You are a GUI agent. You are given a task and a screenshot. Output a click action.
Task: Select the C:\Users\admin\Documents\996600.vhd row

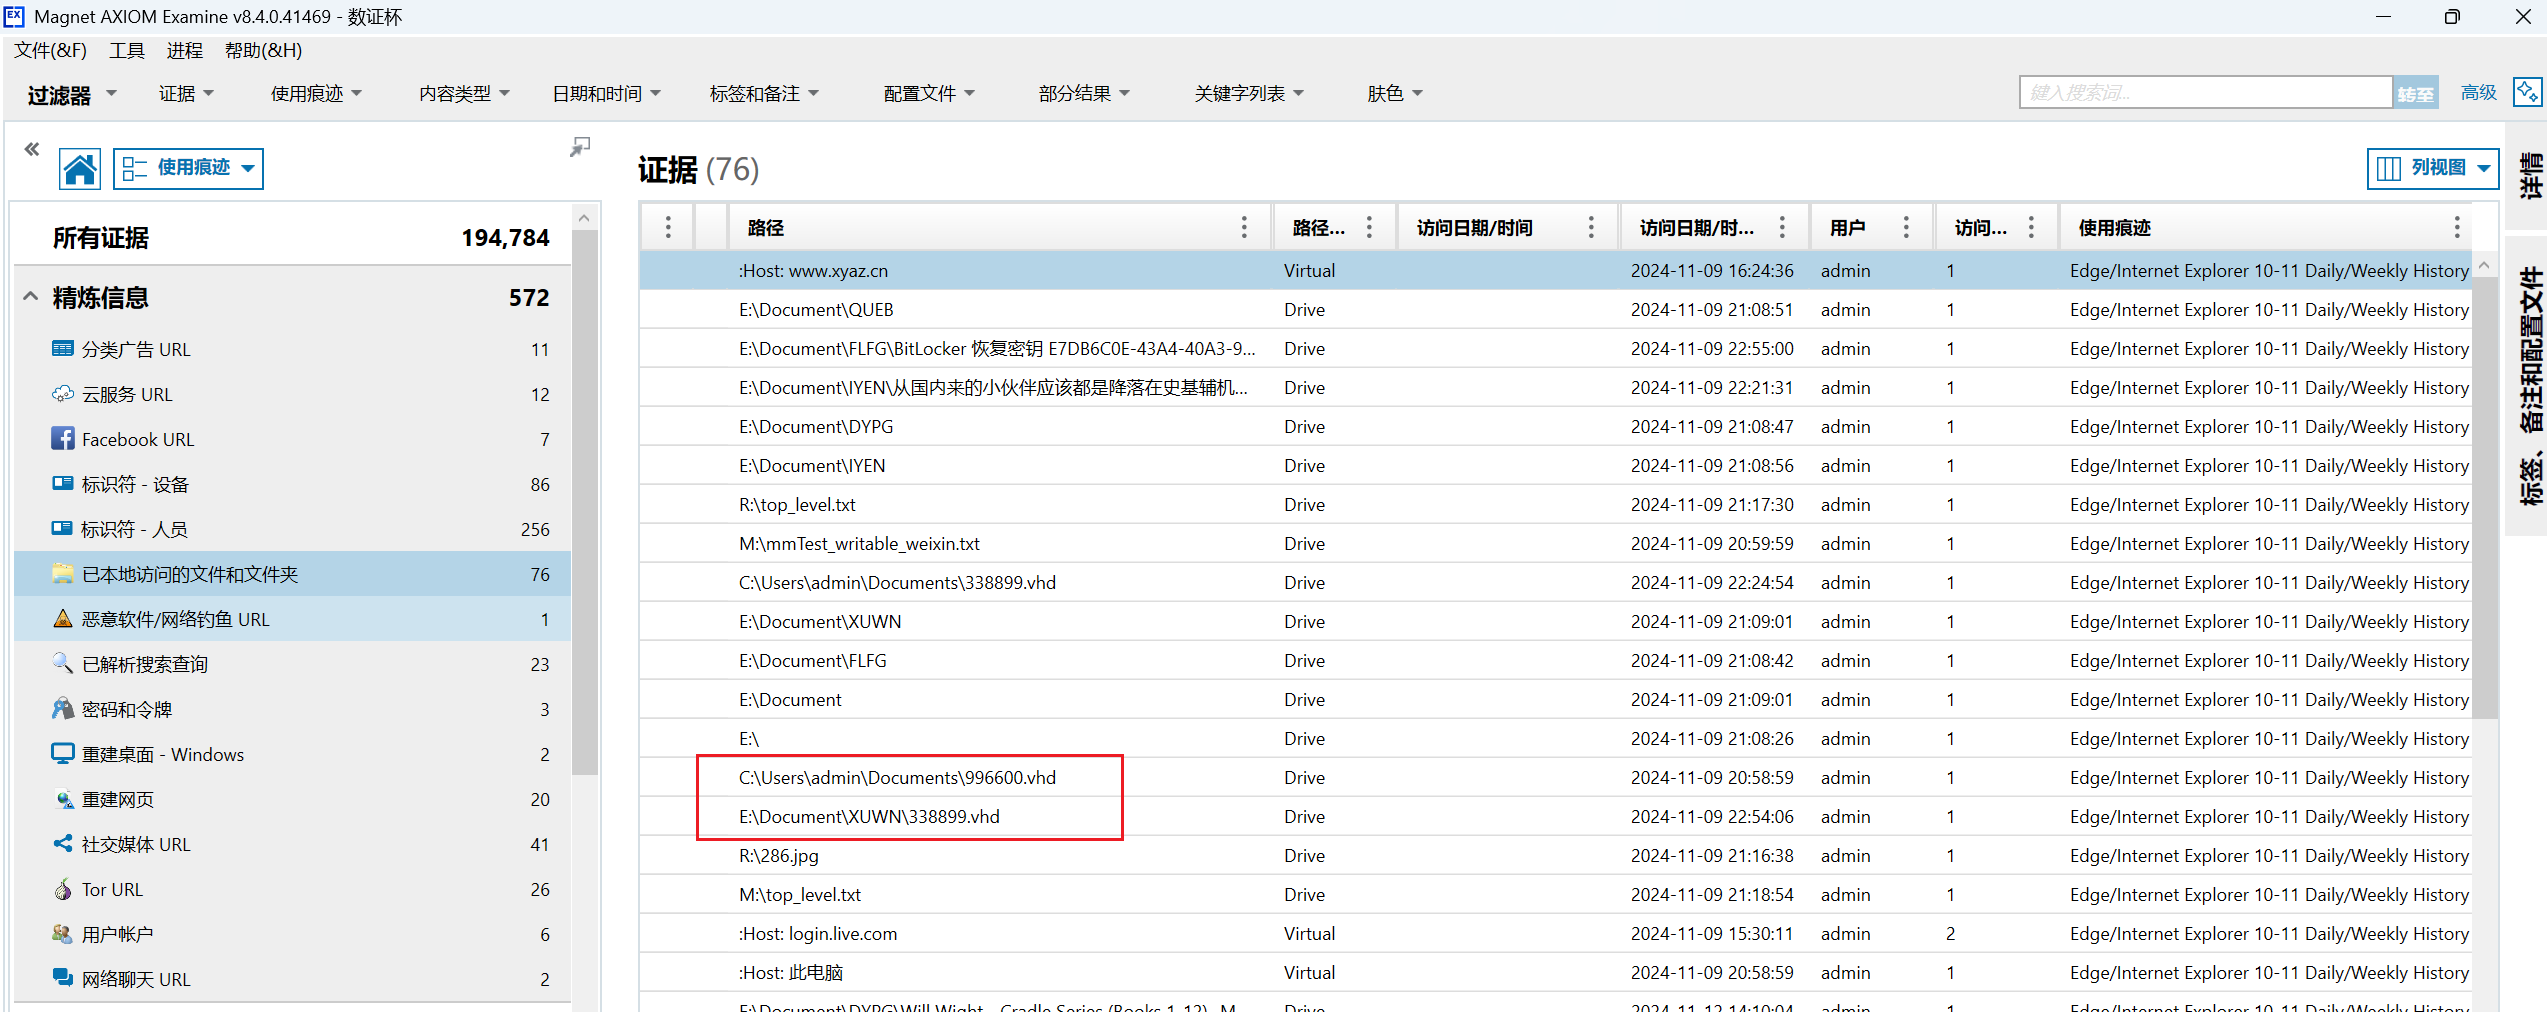coord(897,777)
